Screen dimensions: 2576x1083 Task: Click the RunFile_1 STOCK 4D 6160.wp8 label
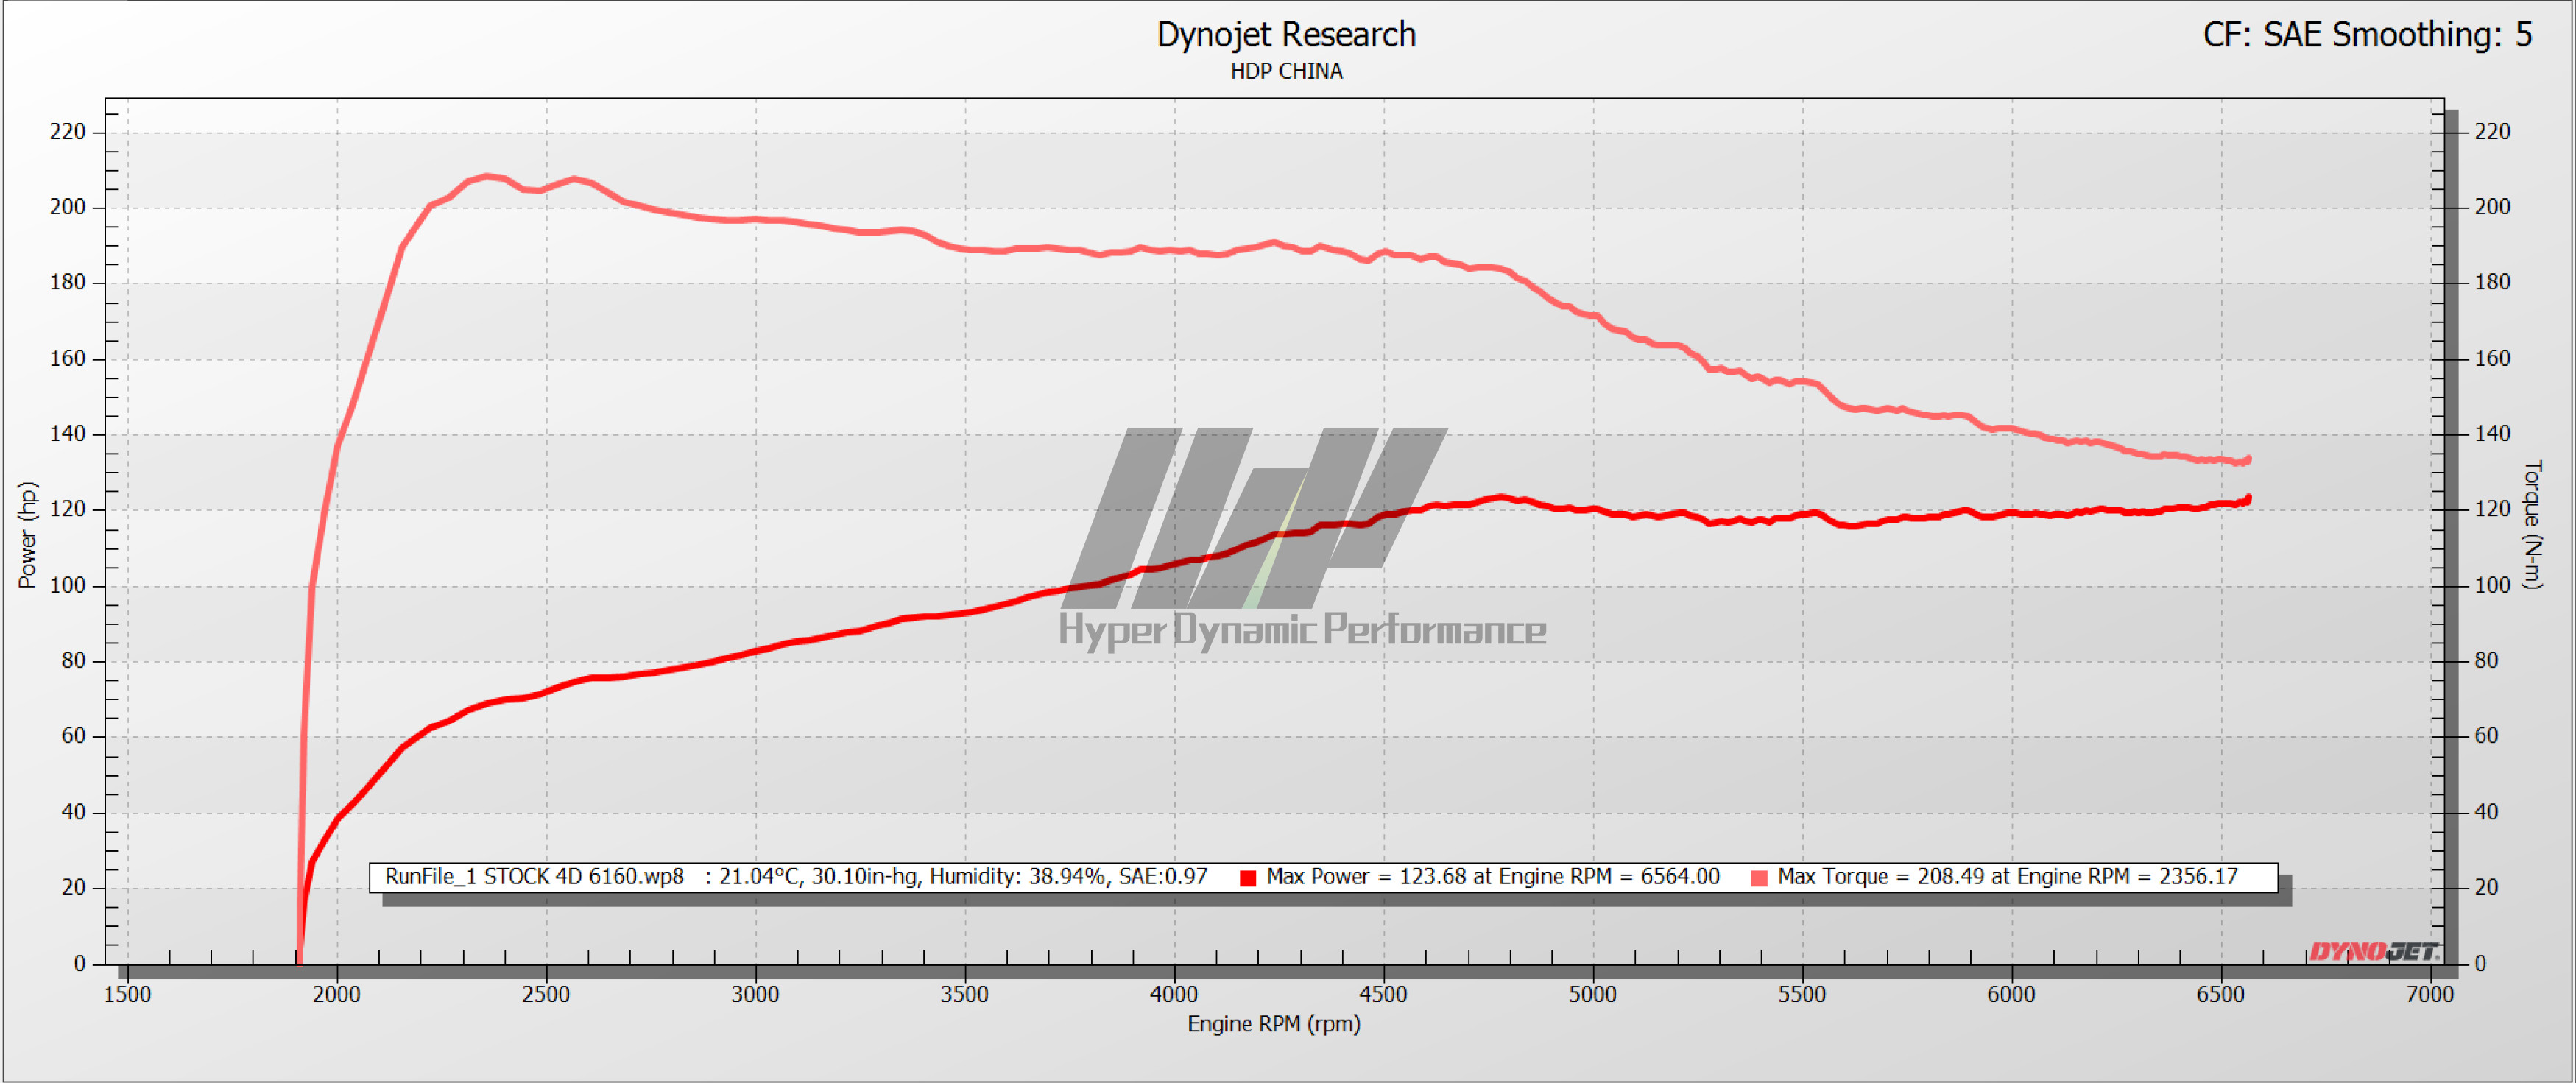click(534, 877)
